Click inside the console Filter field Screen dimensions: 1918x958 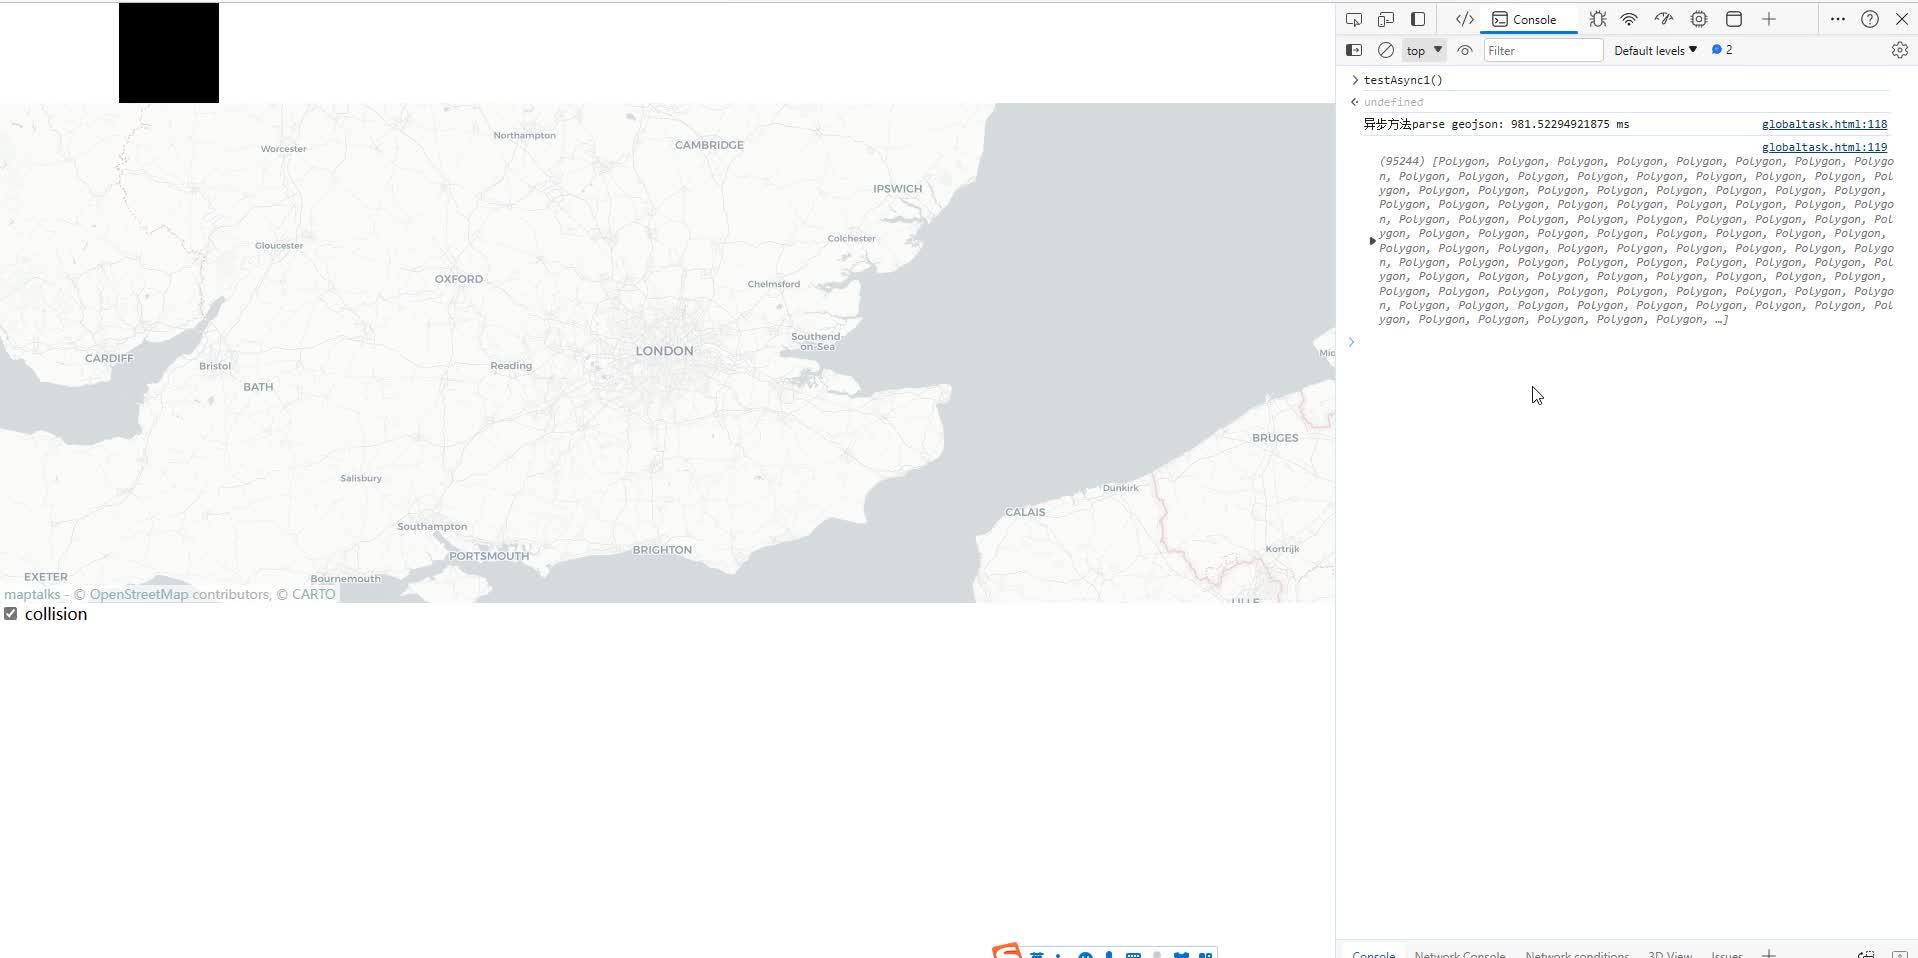(1541, 50)
